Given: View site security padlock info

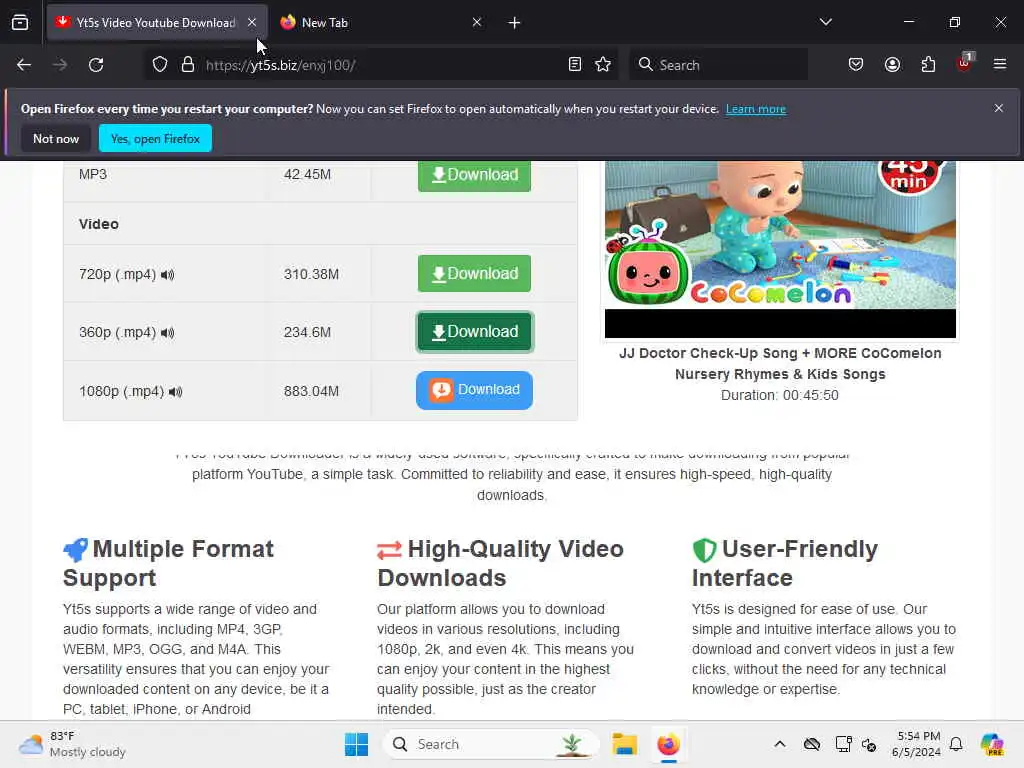Looking at the screenshot, I should pyautogui.click(x=188, y=65).
